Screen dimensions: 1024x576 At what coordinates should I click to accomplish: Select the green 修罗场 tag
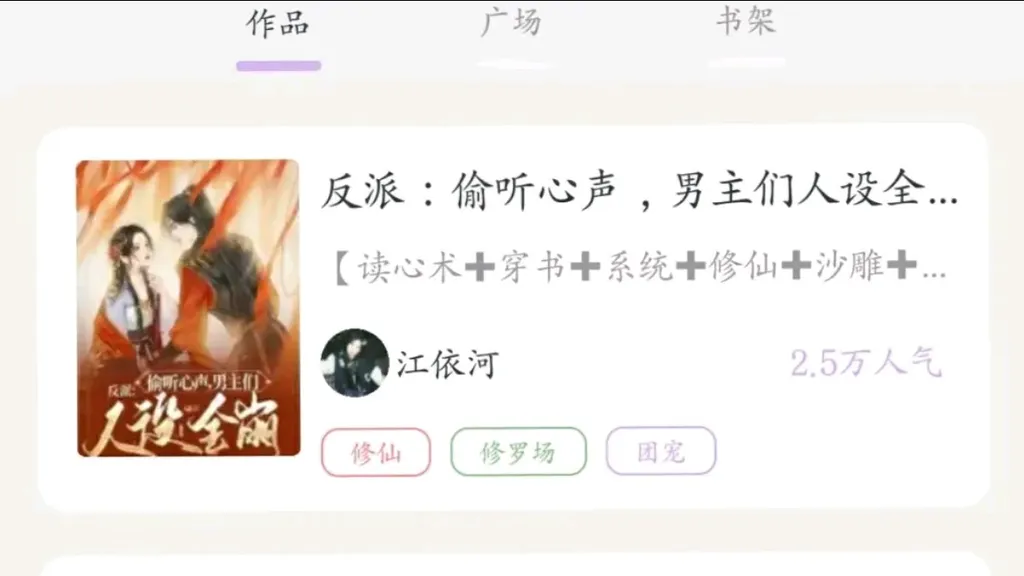[x=518, y=451]
